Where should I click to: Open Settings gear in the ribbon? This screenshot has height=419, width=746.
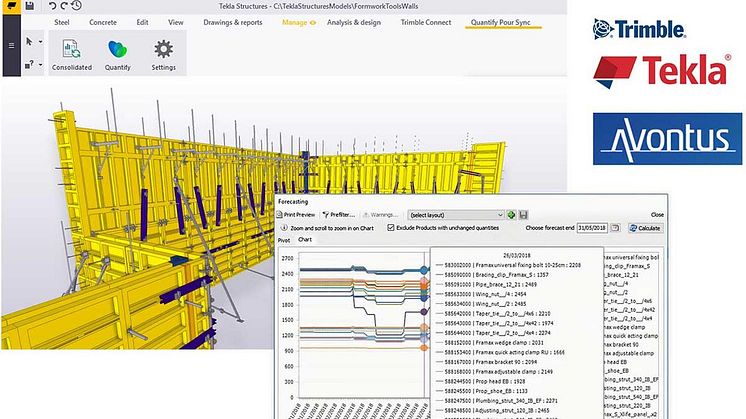pos(163,49)
